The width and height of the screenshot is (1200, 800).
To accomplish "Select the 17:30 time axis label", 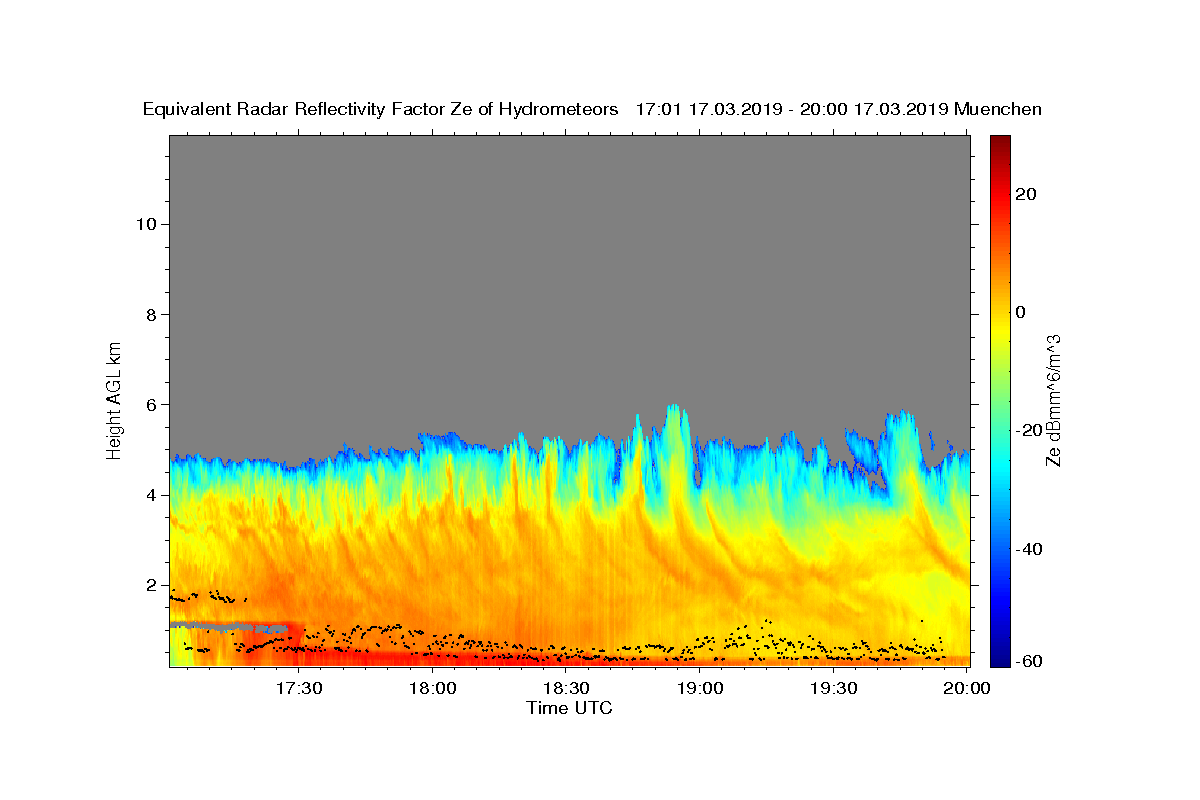I will tap(299, 689).
